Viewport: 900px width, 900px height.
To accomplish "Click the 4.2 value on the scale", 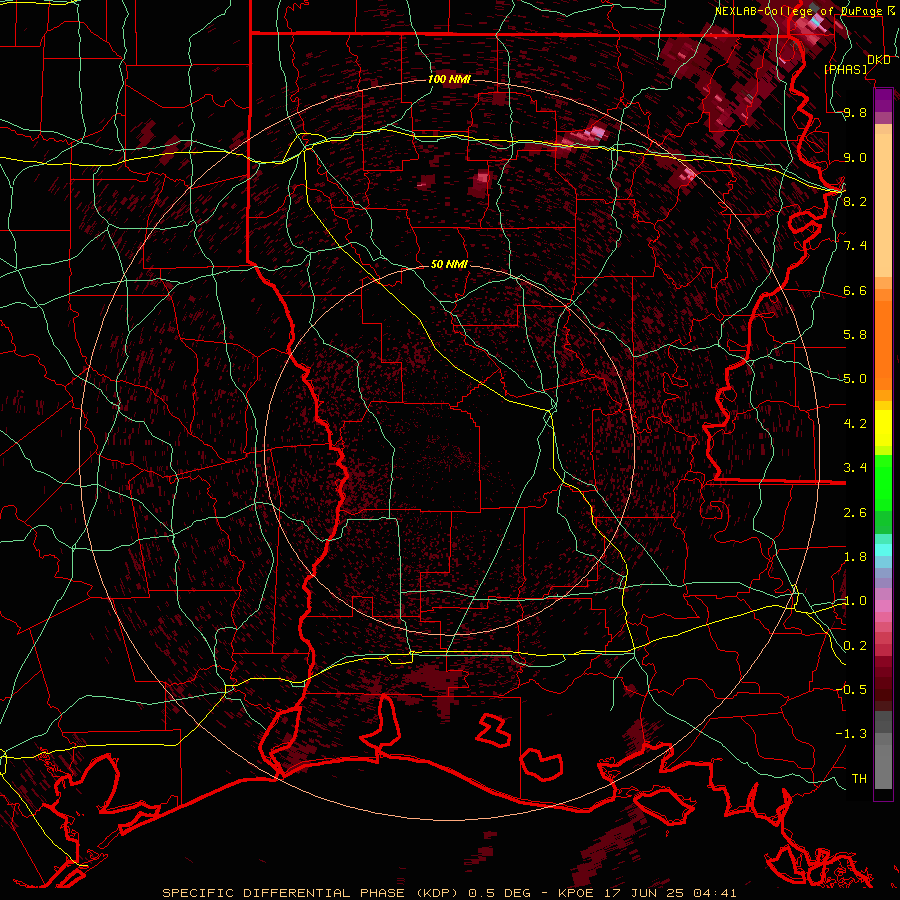I will pyautogui.click(x=855, y=424).
